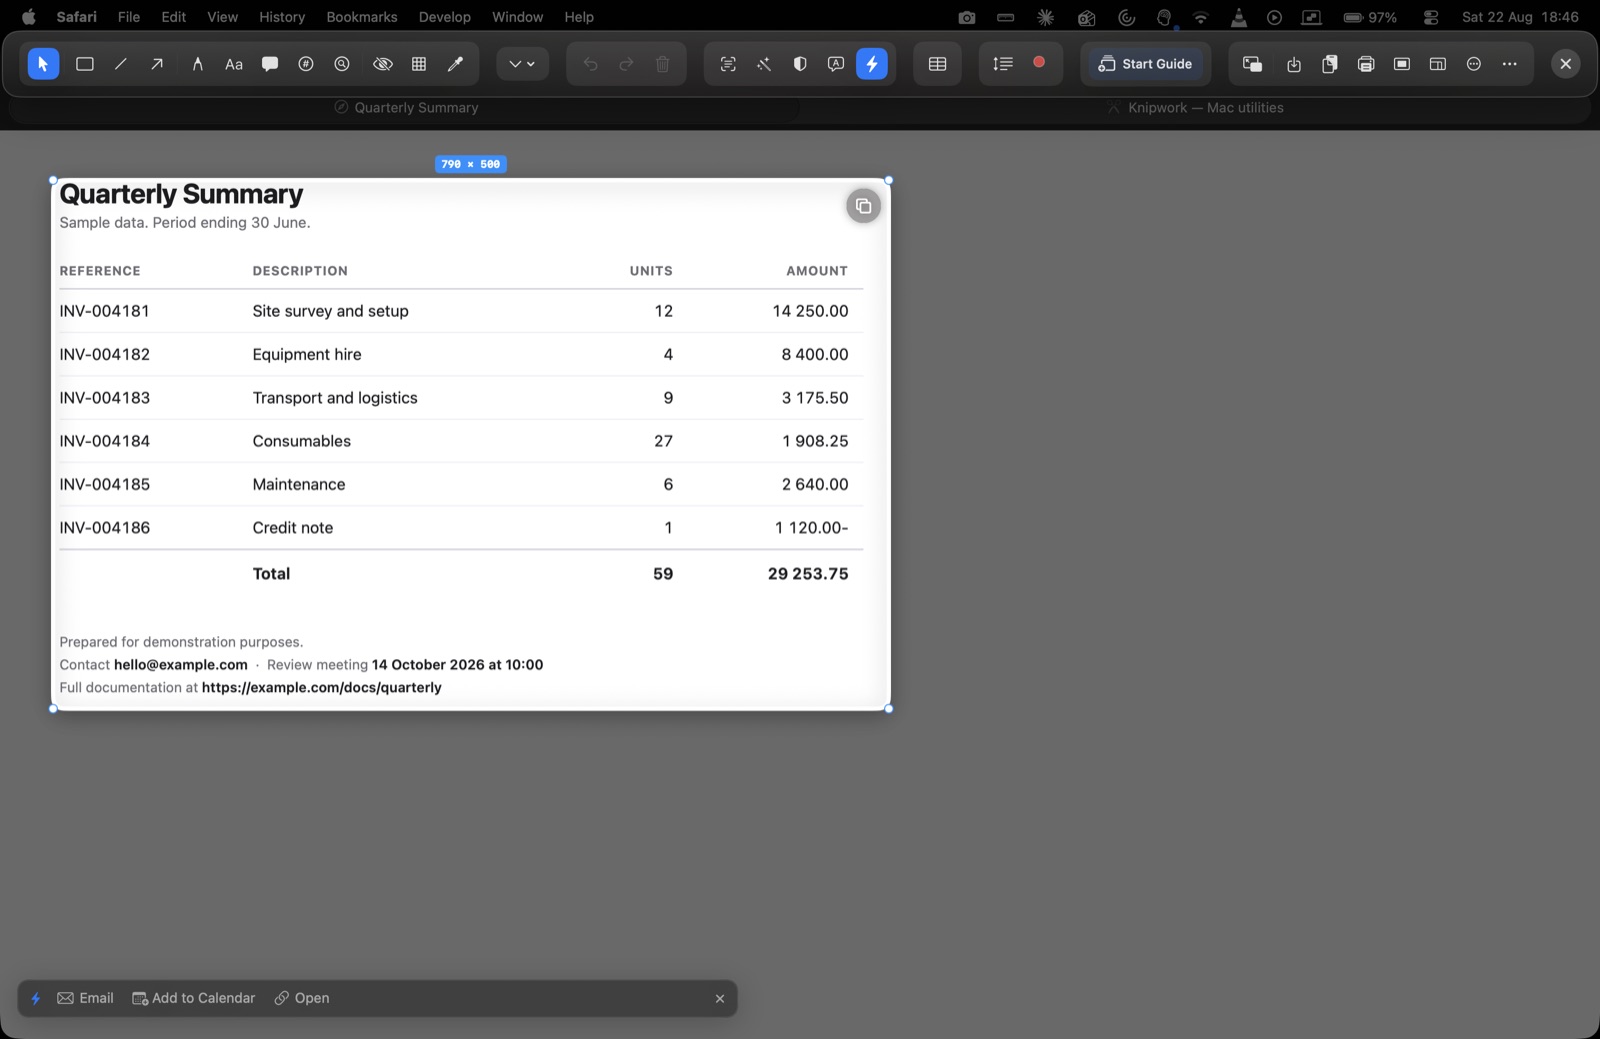Click the https://example.com/docs/quarterly URL
The height and width of the screenshot is (1039, 1600).
[322, 688]
